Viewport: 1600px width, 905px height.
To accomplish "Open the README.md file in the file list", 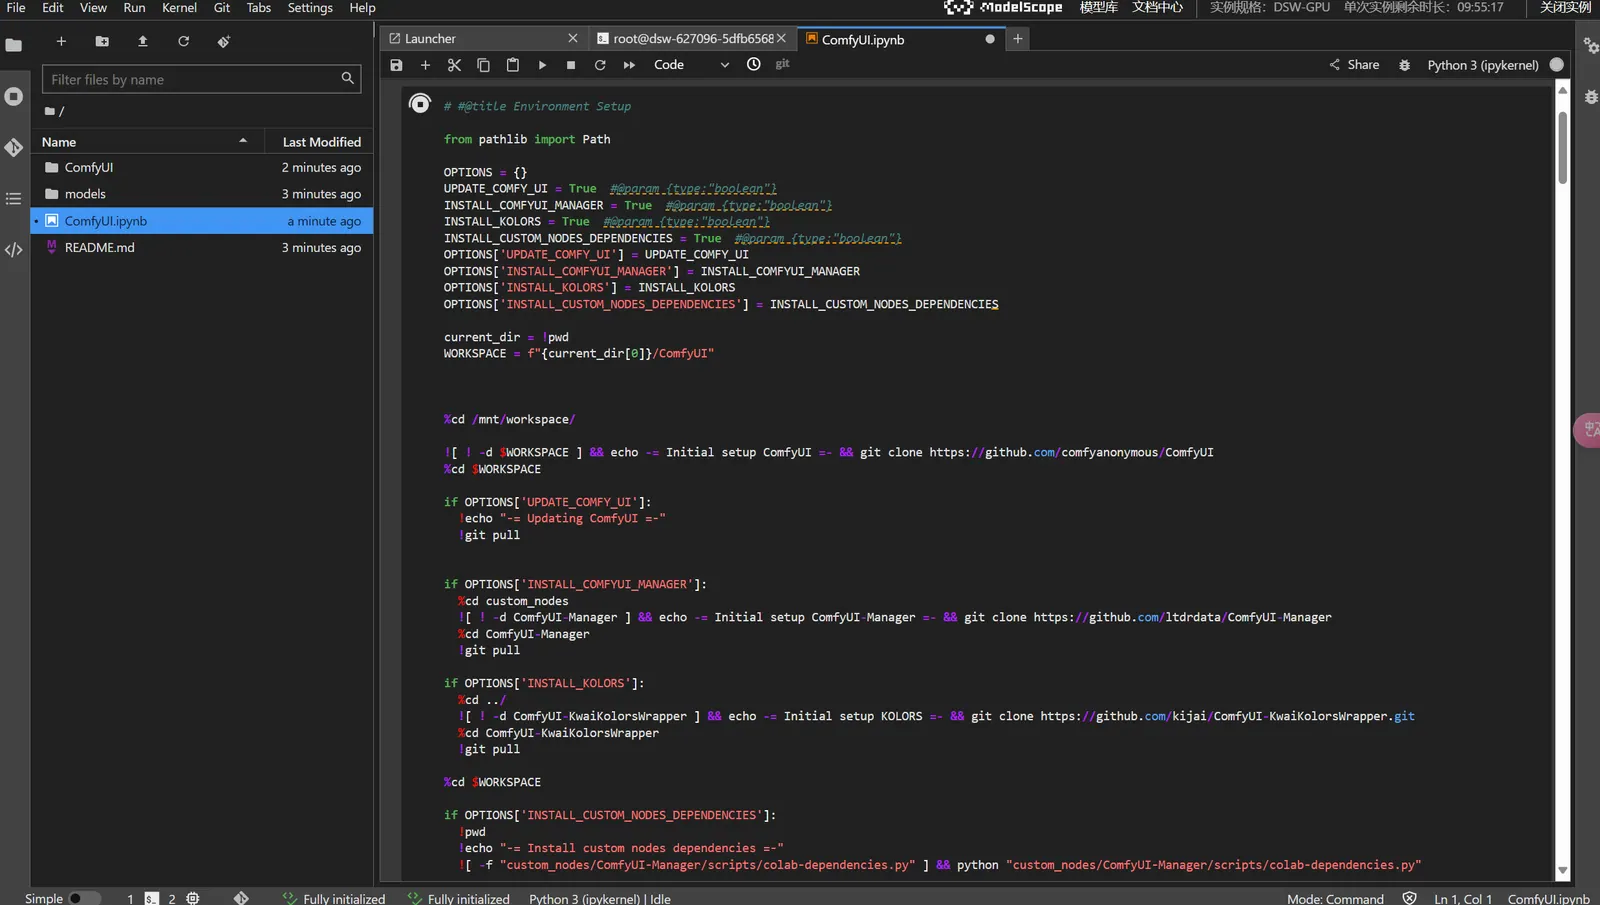I will (x=99, y=248).
